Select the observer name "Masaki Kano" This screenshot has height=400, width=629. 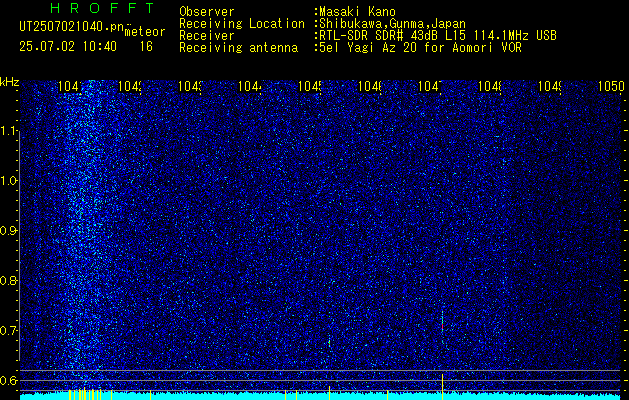click(x=357, y=12)
